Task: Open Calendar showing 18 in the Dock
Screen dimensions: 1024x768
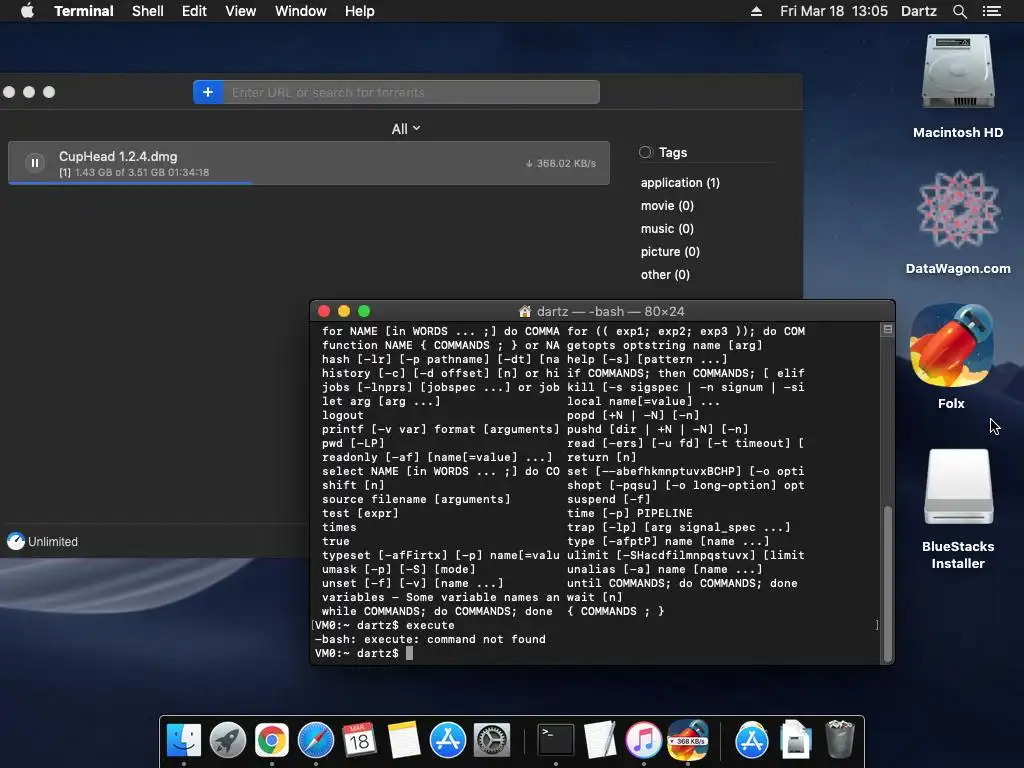Action: (359, 740)
